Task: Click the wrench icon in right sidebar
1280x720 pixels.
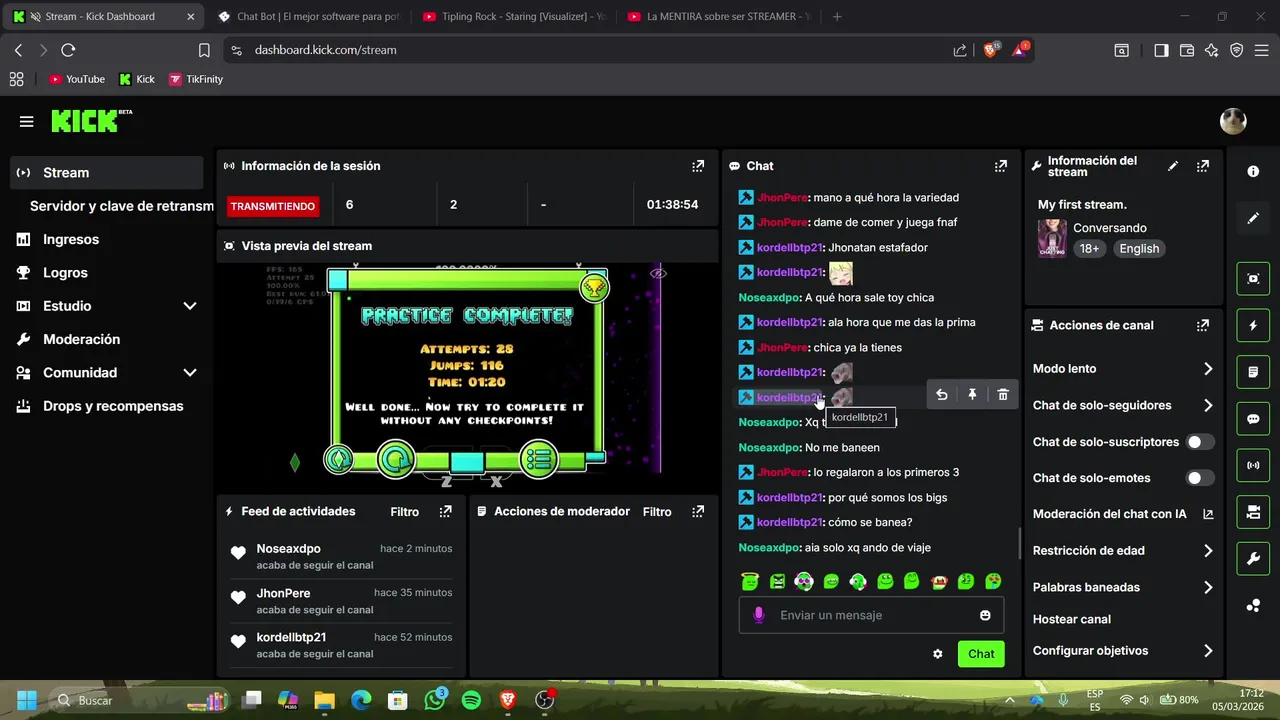Action: [x=1253, y=559]
